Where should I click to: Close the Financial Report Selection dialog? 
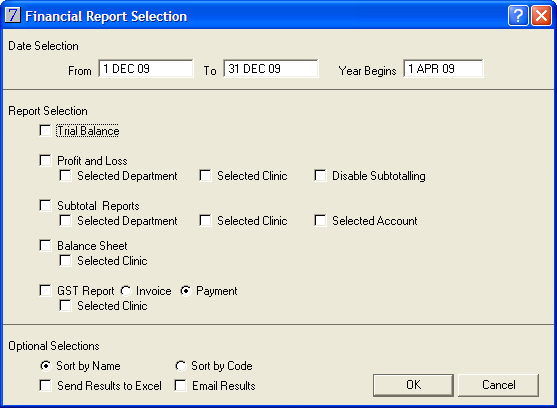[541, 16]
